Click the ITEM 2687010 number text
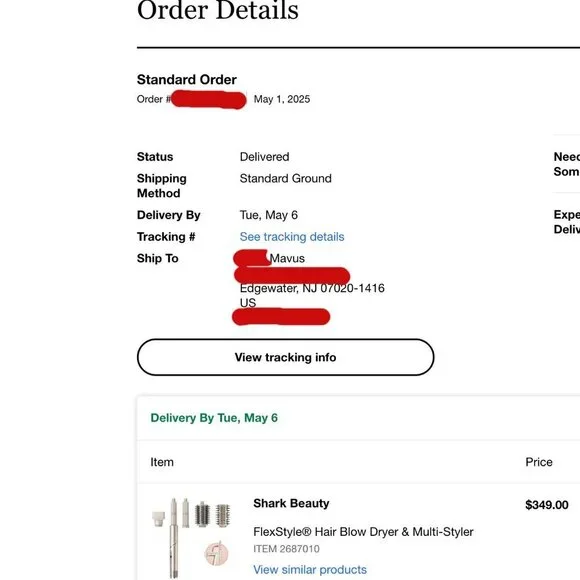580x580 pixels. tap(286, 549)
